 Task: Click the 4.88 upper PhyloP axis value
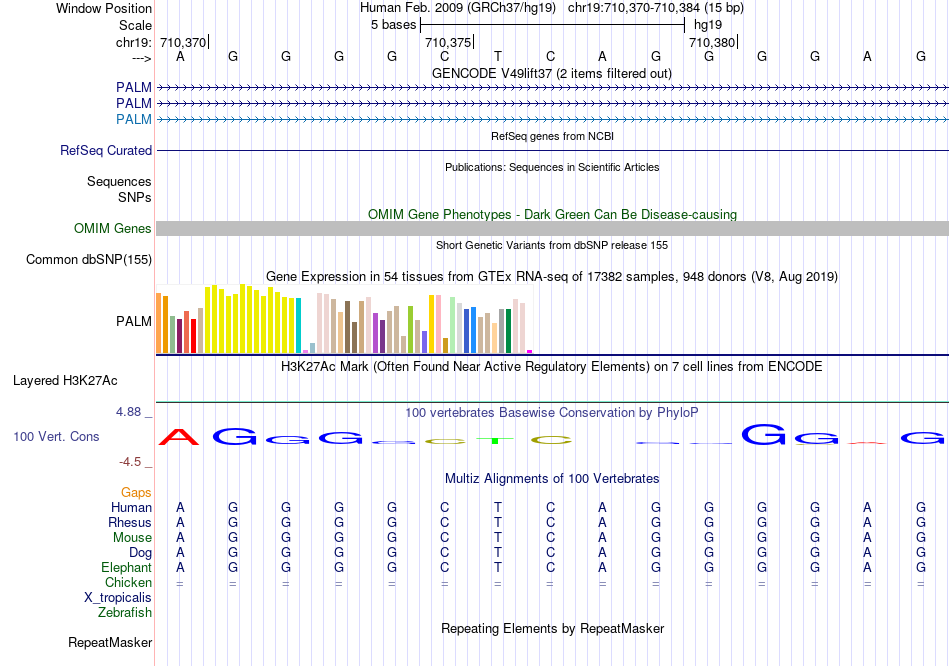coord(128,412)
